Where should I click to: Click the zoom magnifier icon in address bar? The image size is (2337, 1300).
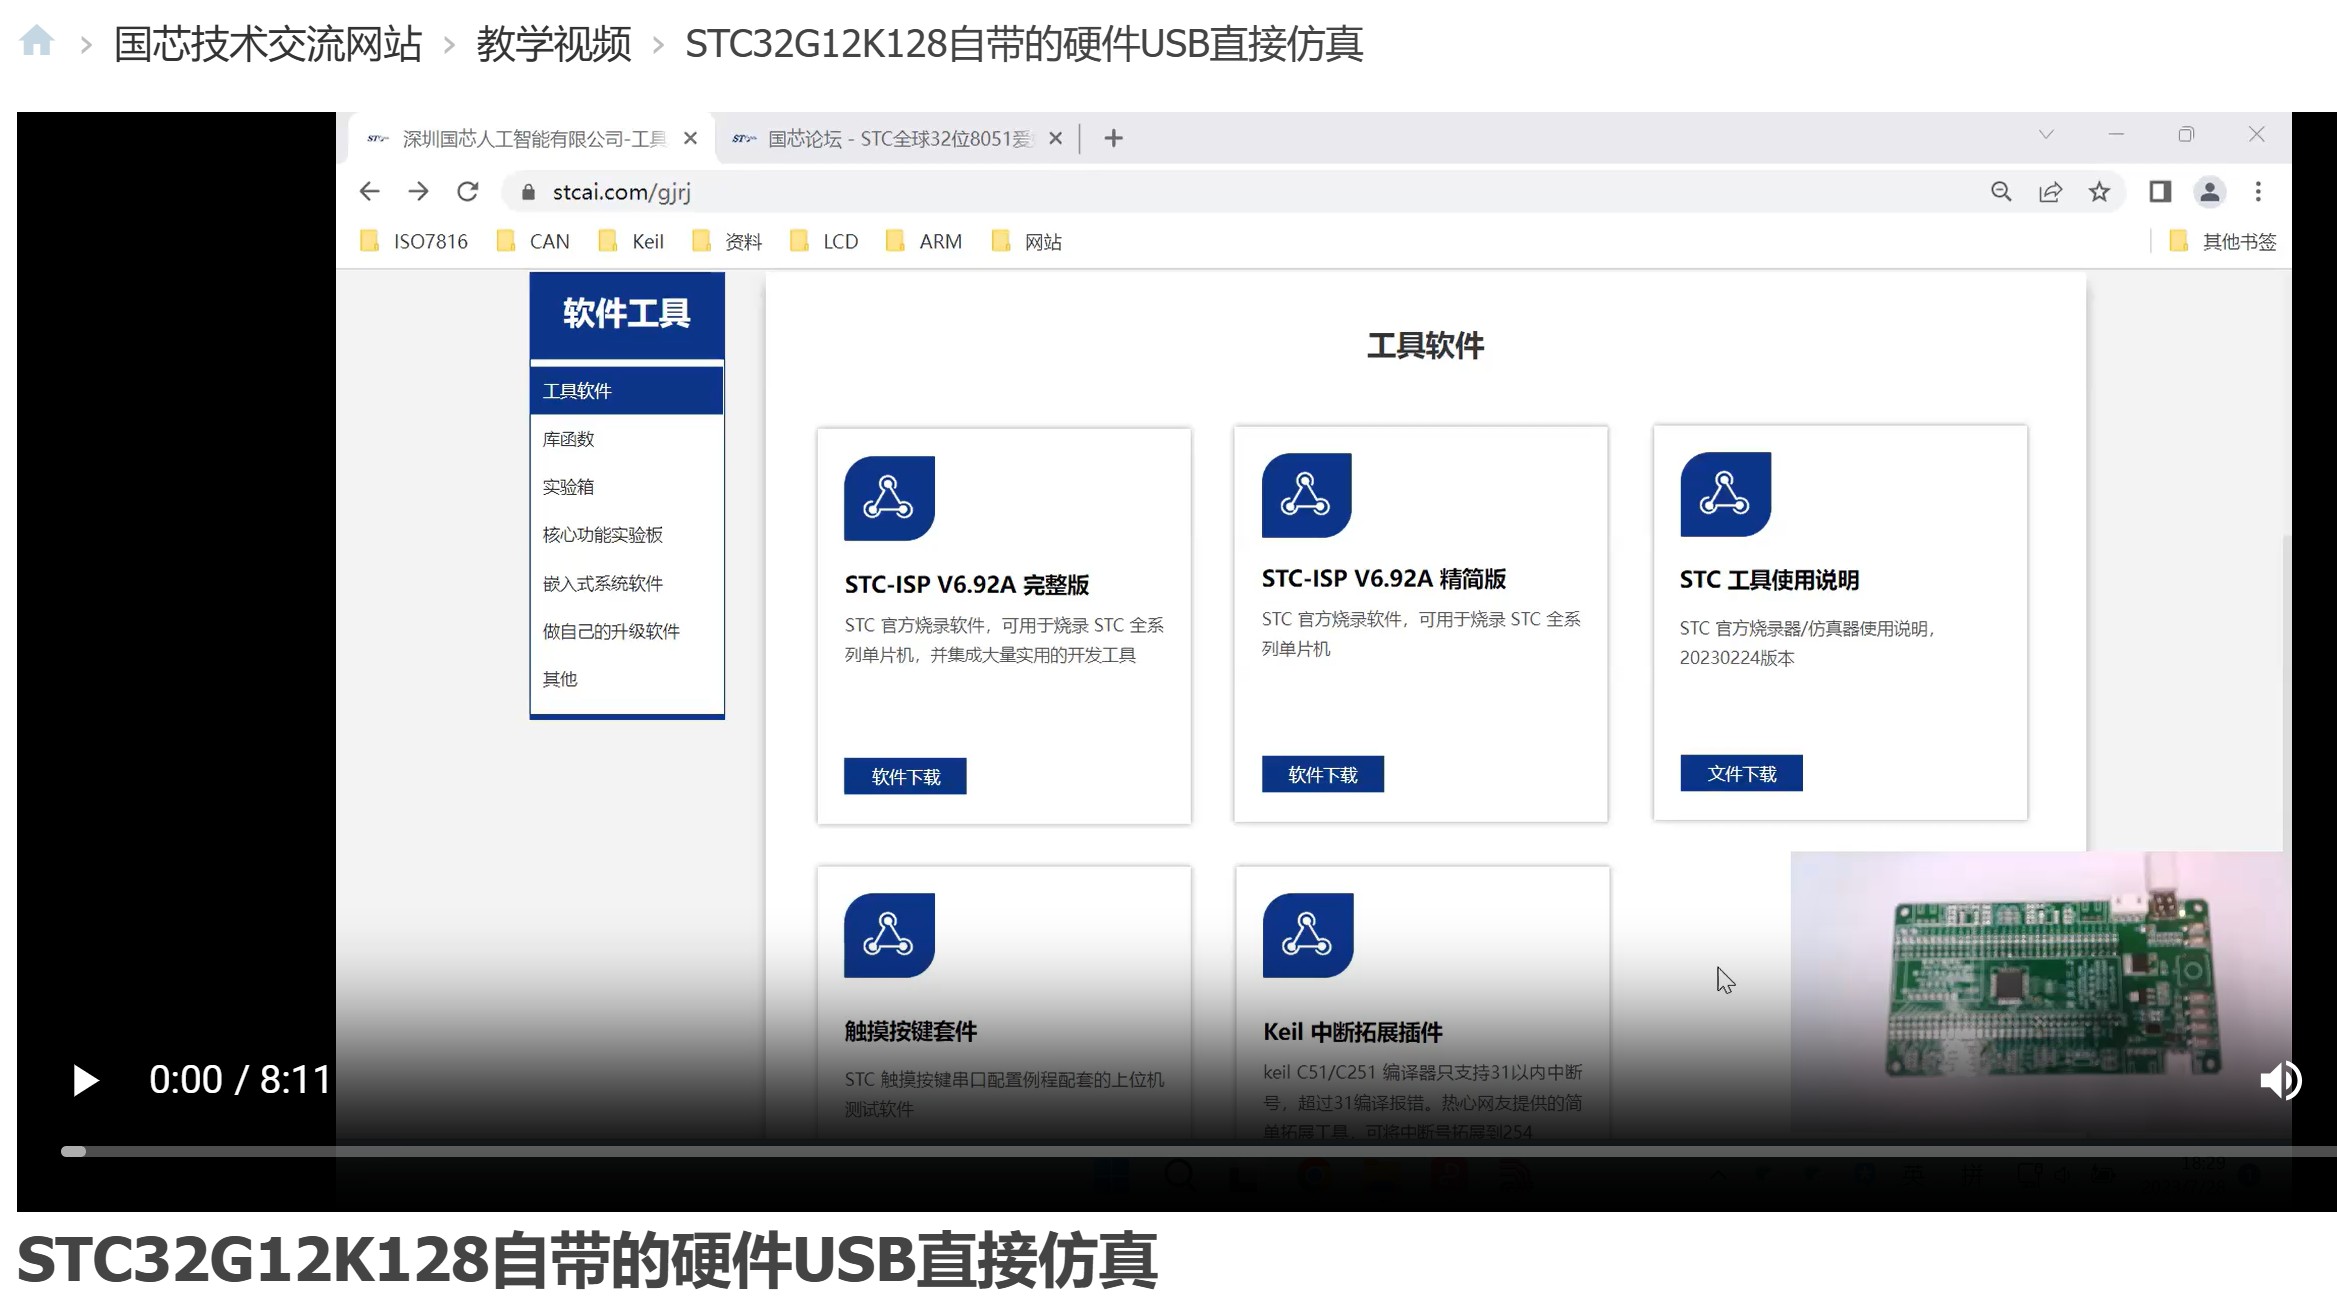(2001, 191)
